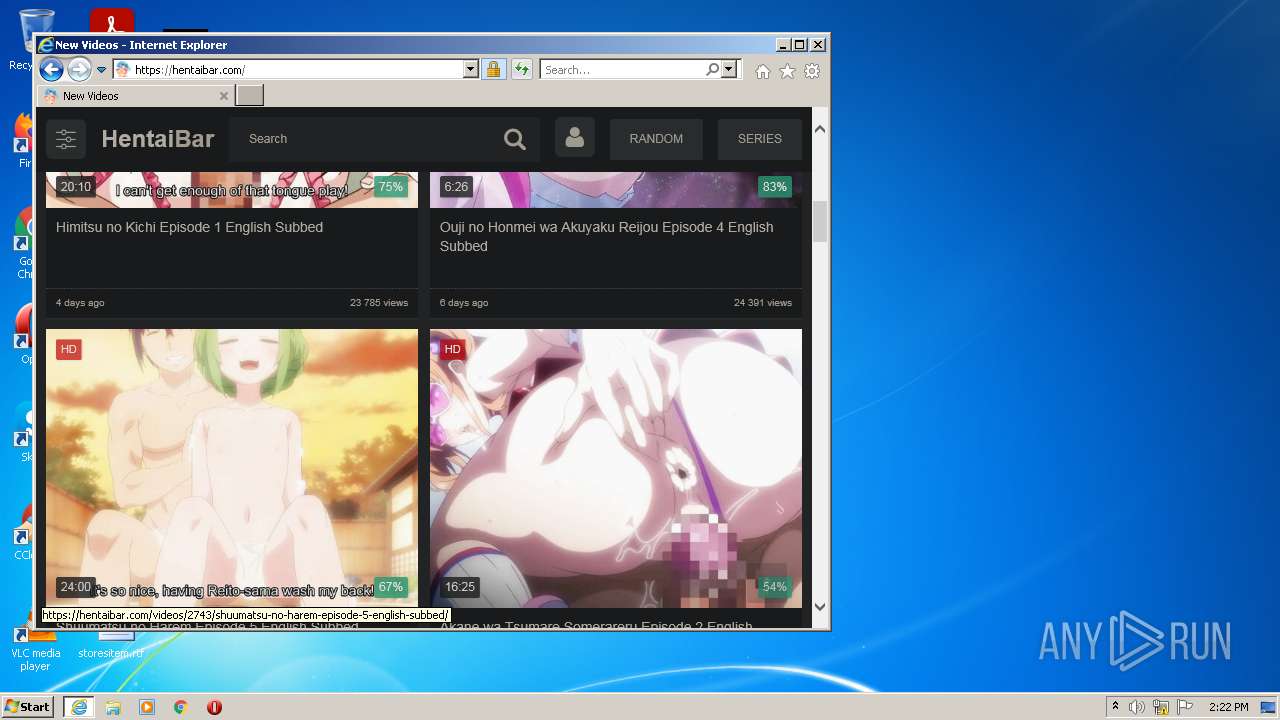Click the page scrollbar down arrow
1280x720 pixels.
(x=820, y=606)
